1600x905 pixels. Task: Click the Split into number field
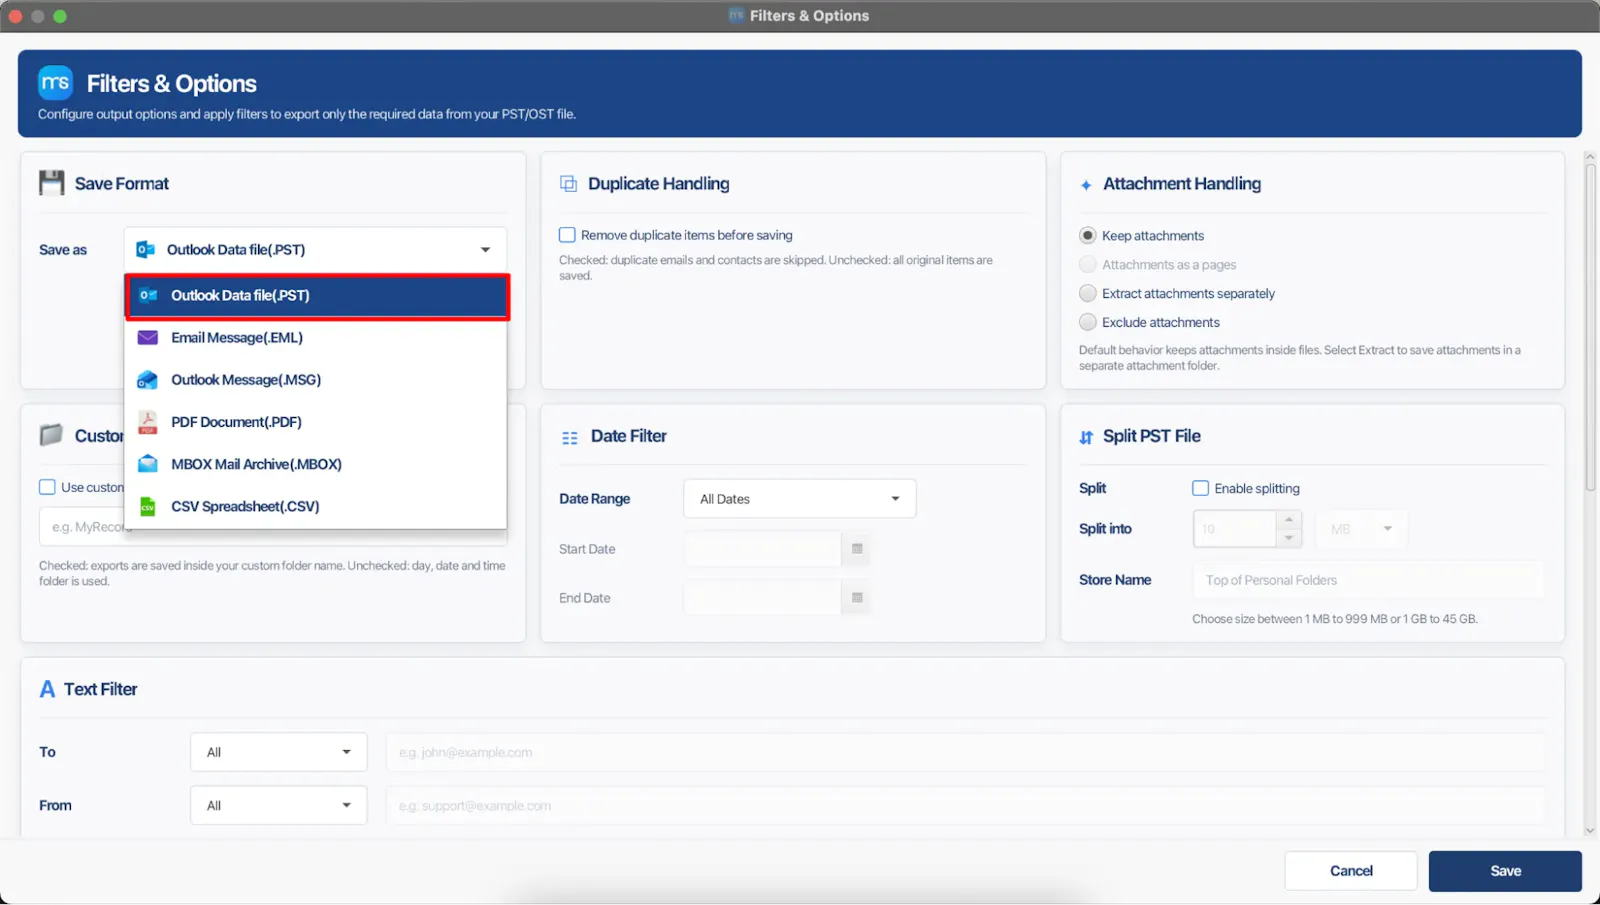(x=1236, y=529)
